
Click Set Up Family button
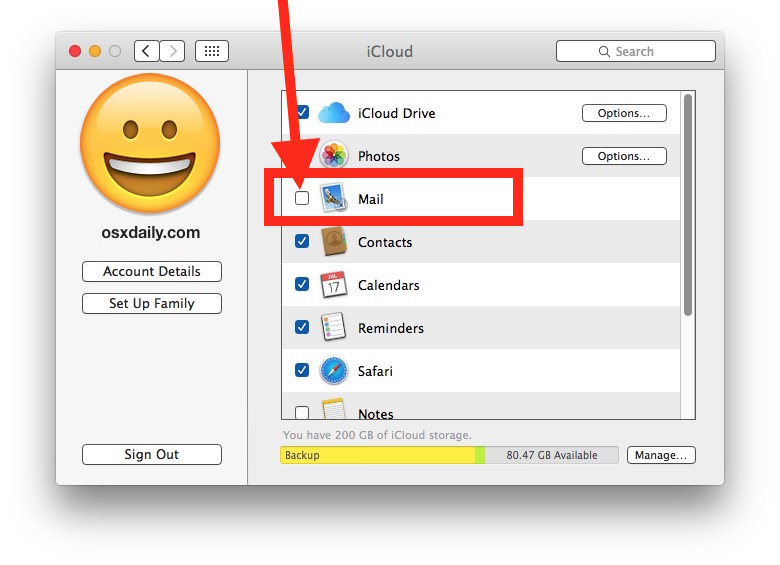(152, 303)
